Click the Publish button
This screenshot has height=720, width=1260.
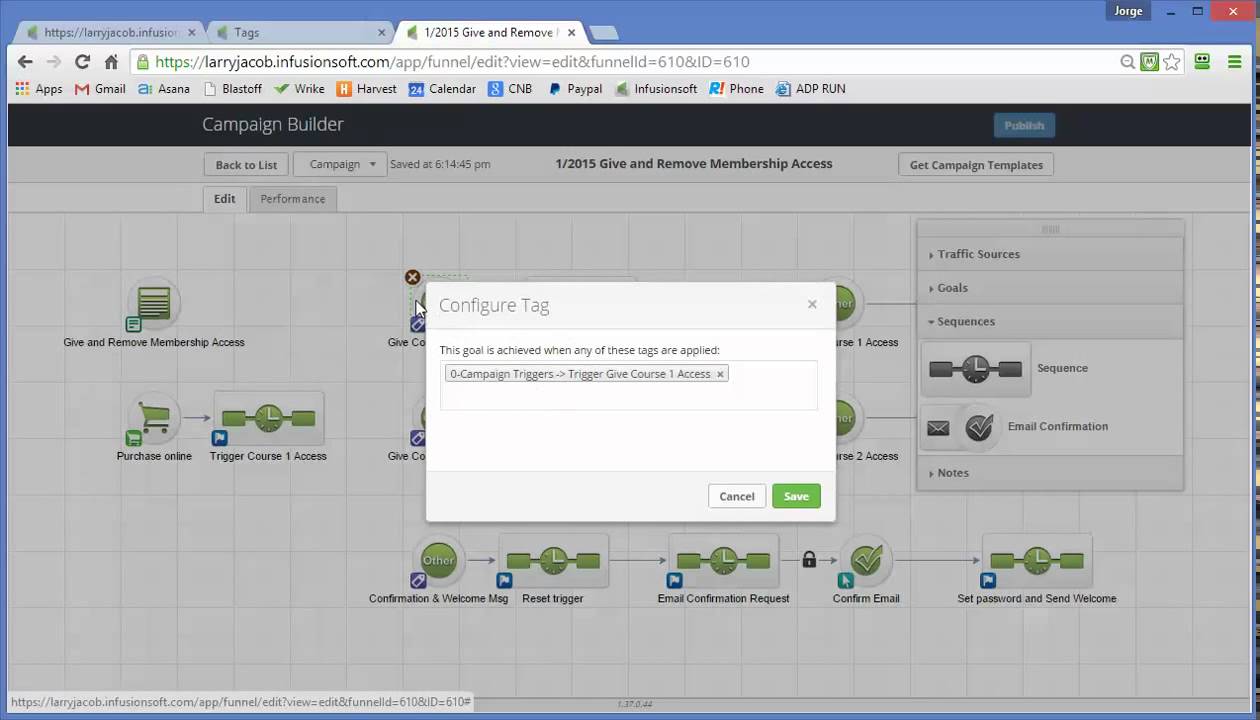pos(1024,125)
